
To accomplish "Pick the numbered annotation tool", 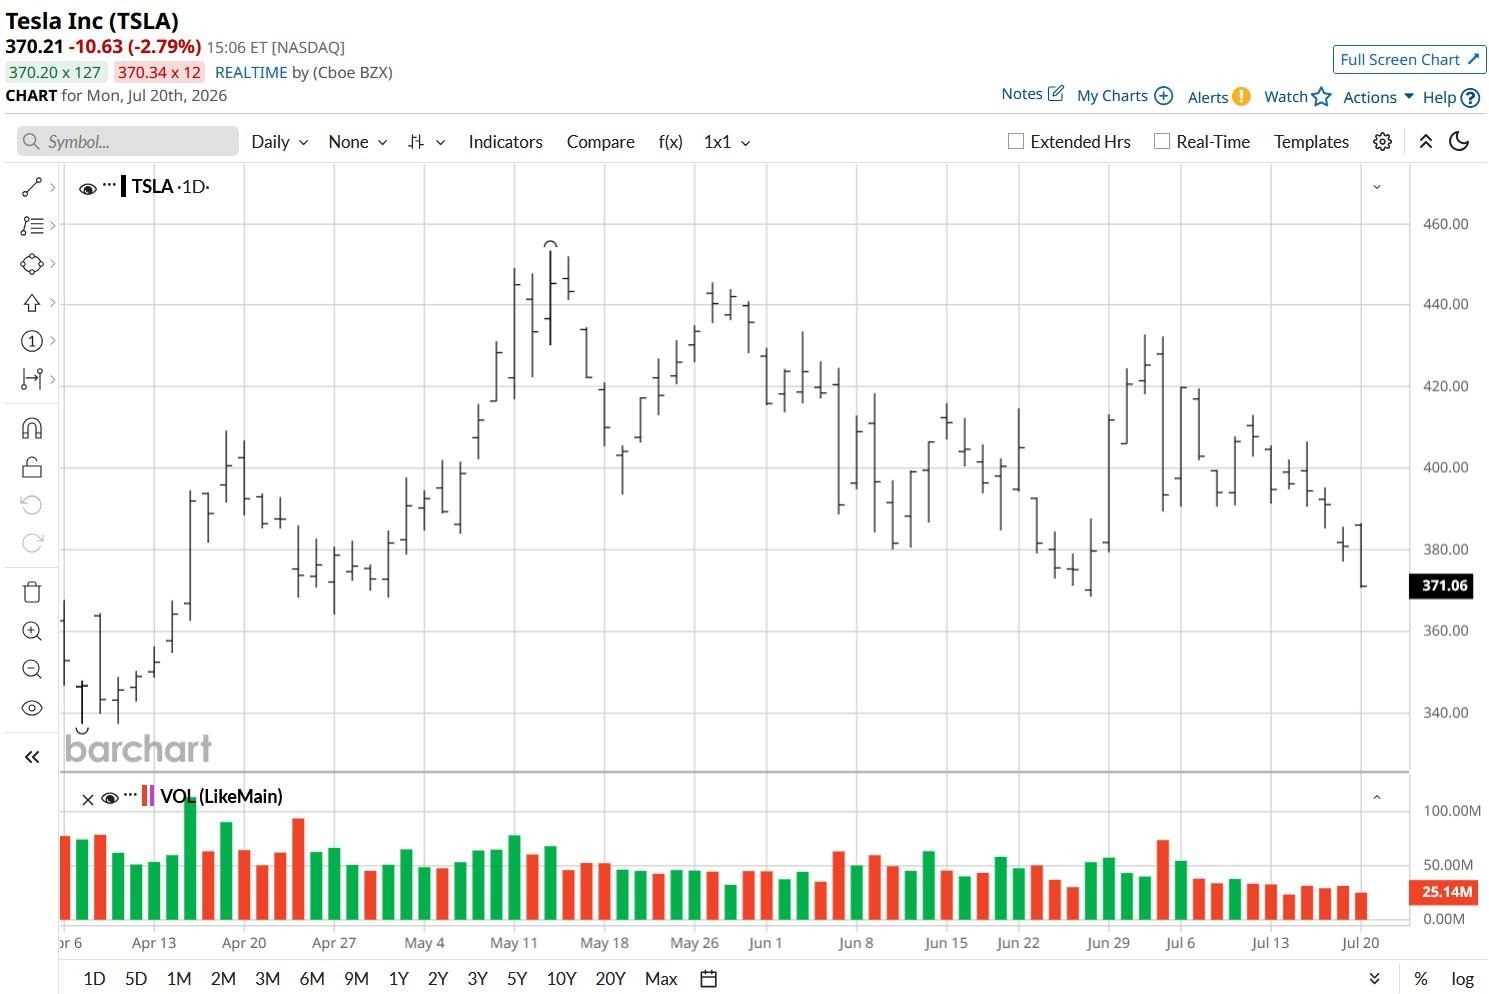I will point(32,341).
